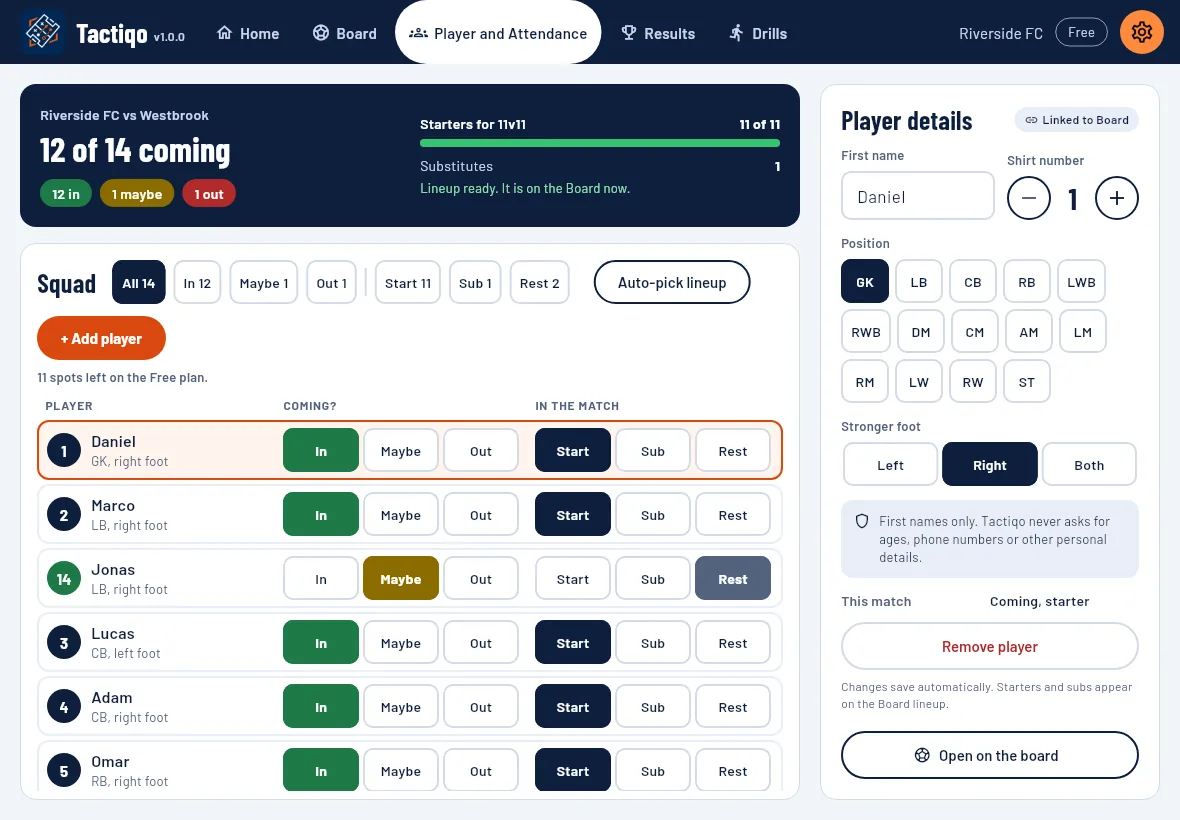
Task: Set Adam to Rest in the match
Action: (732, 706)
